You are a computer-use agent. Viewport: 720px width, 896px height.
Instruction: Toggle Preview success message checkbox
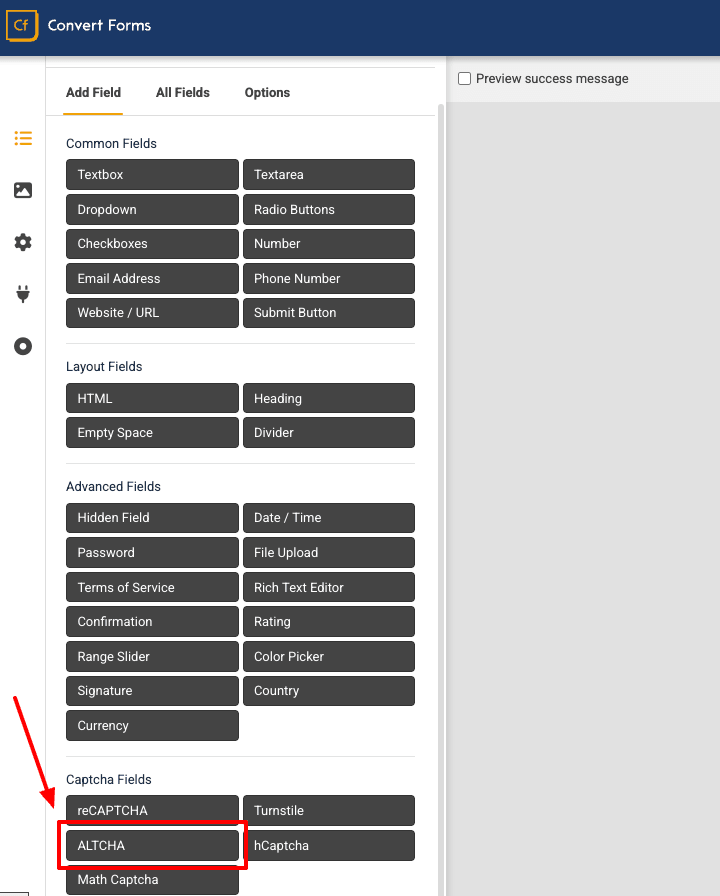pos(465,78)
